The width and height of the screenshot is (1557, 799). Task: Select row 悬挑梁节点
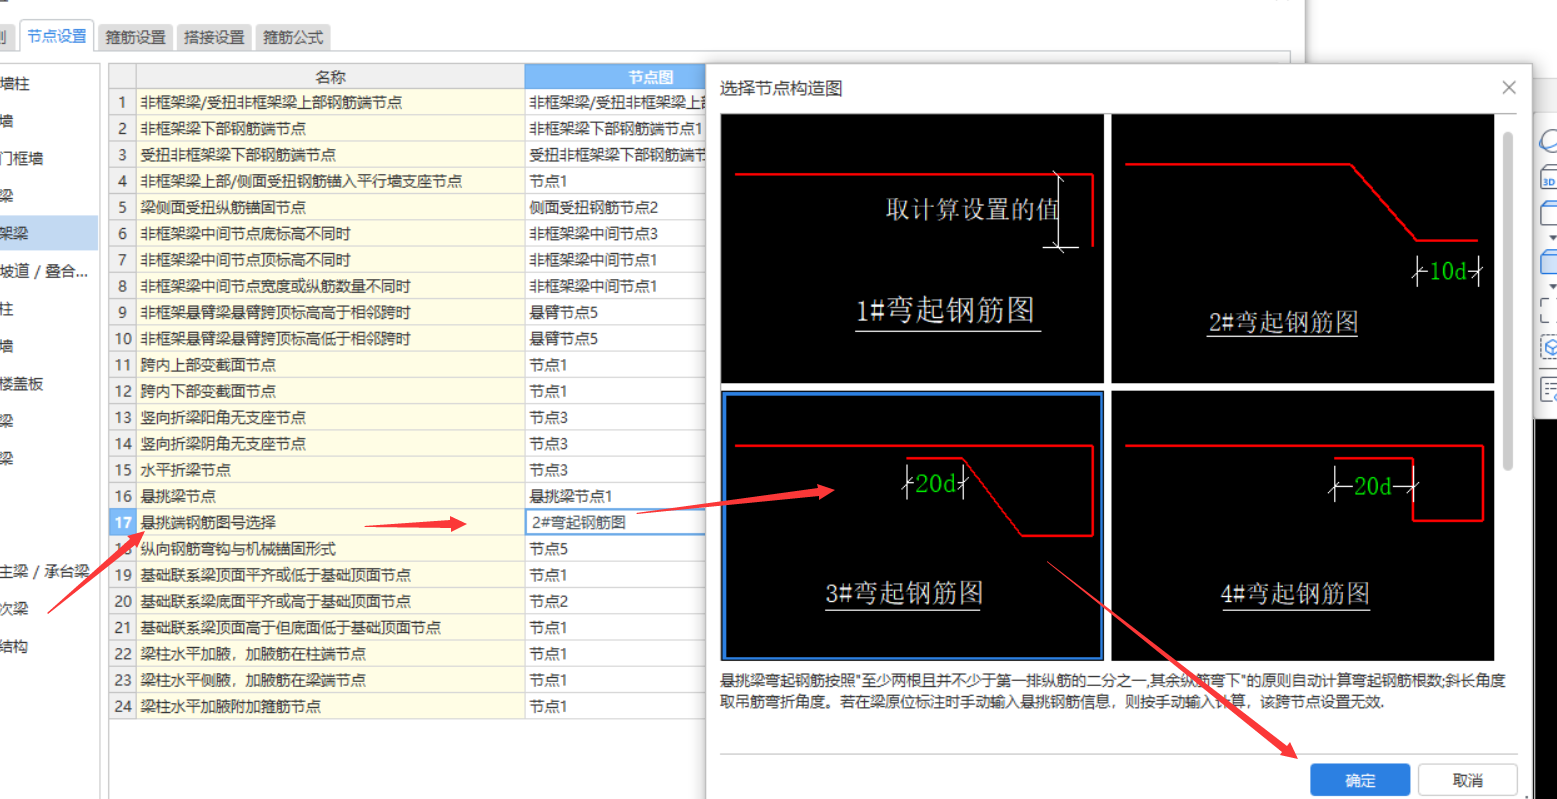click(330, 496)
